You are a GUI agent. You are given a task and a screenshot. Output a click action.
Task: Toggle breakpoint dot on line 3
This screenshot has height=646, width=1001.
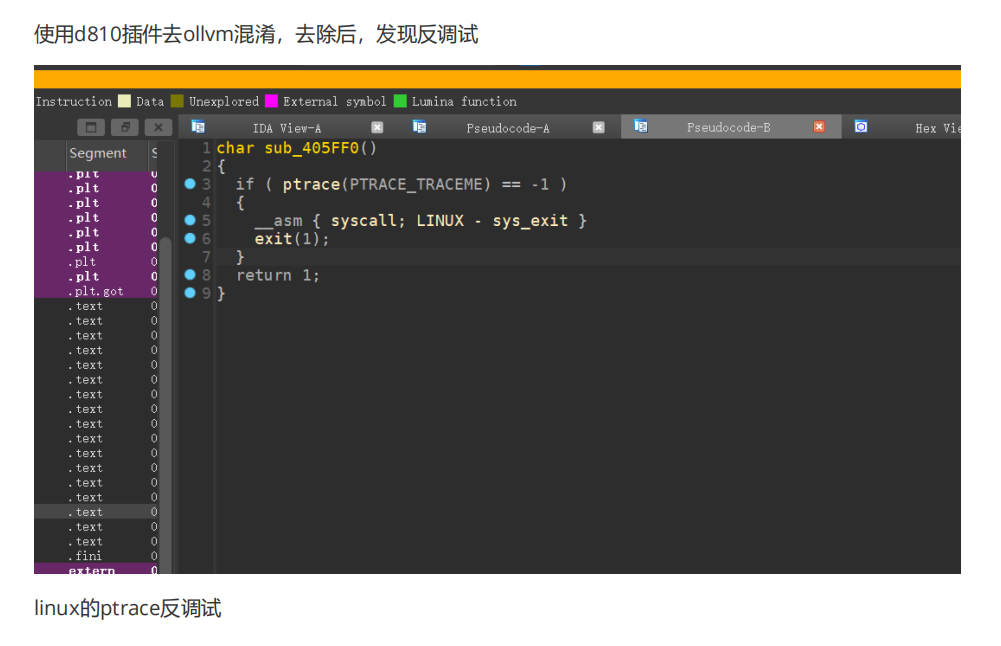[190, 184]
